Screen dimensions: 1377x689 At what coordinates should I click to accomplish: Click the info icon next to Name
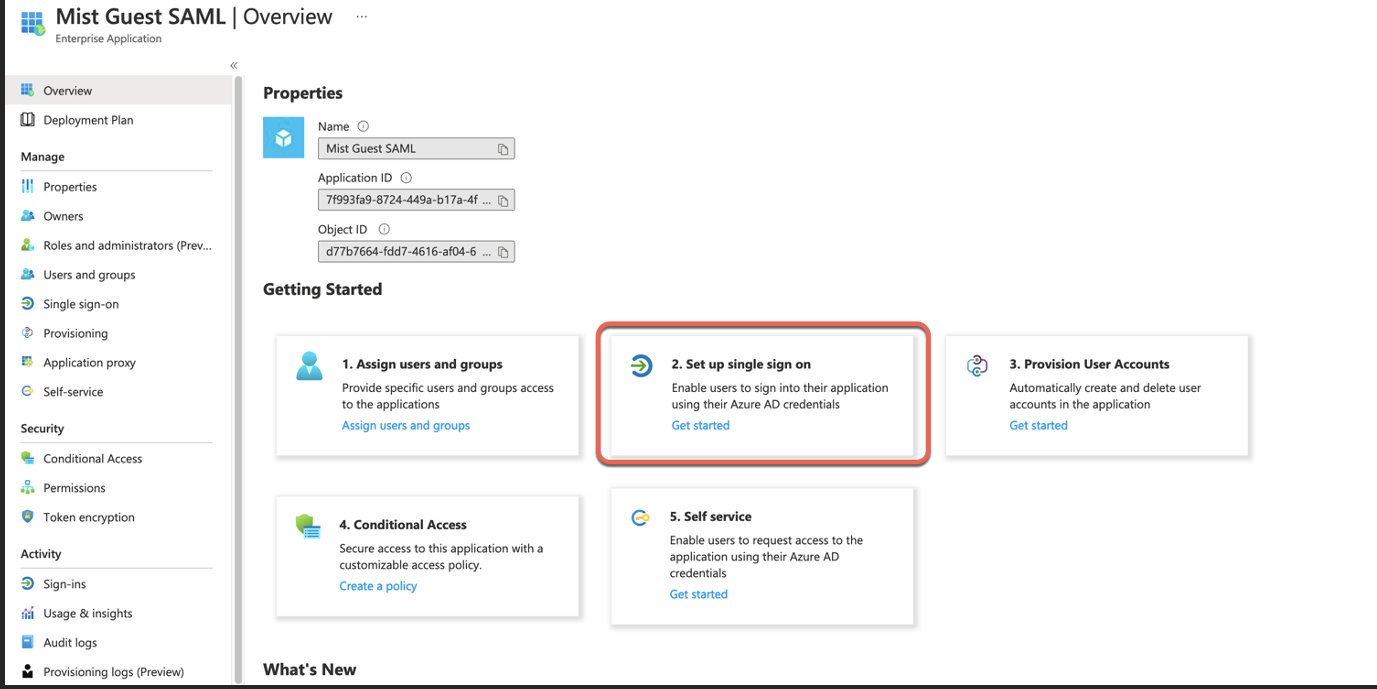coord(363,127)
